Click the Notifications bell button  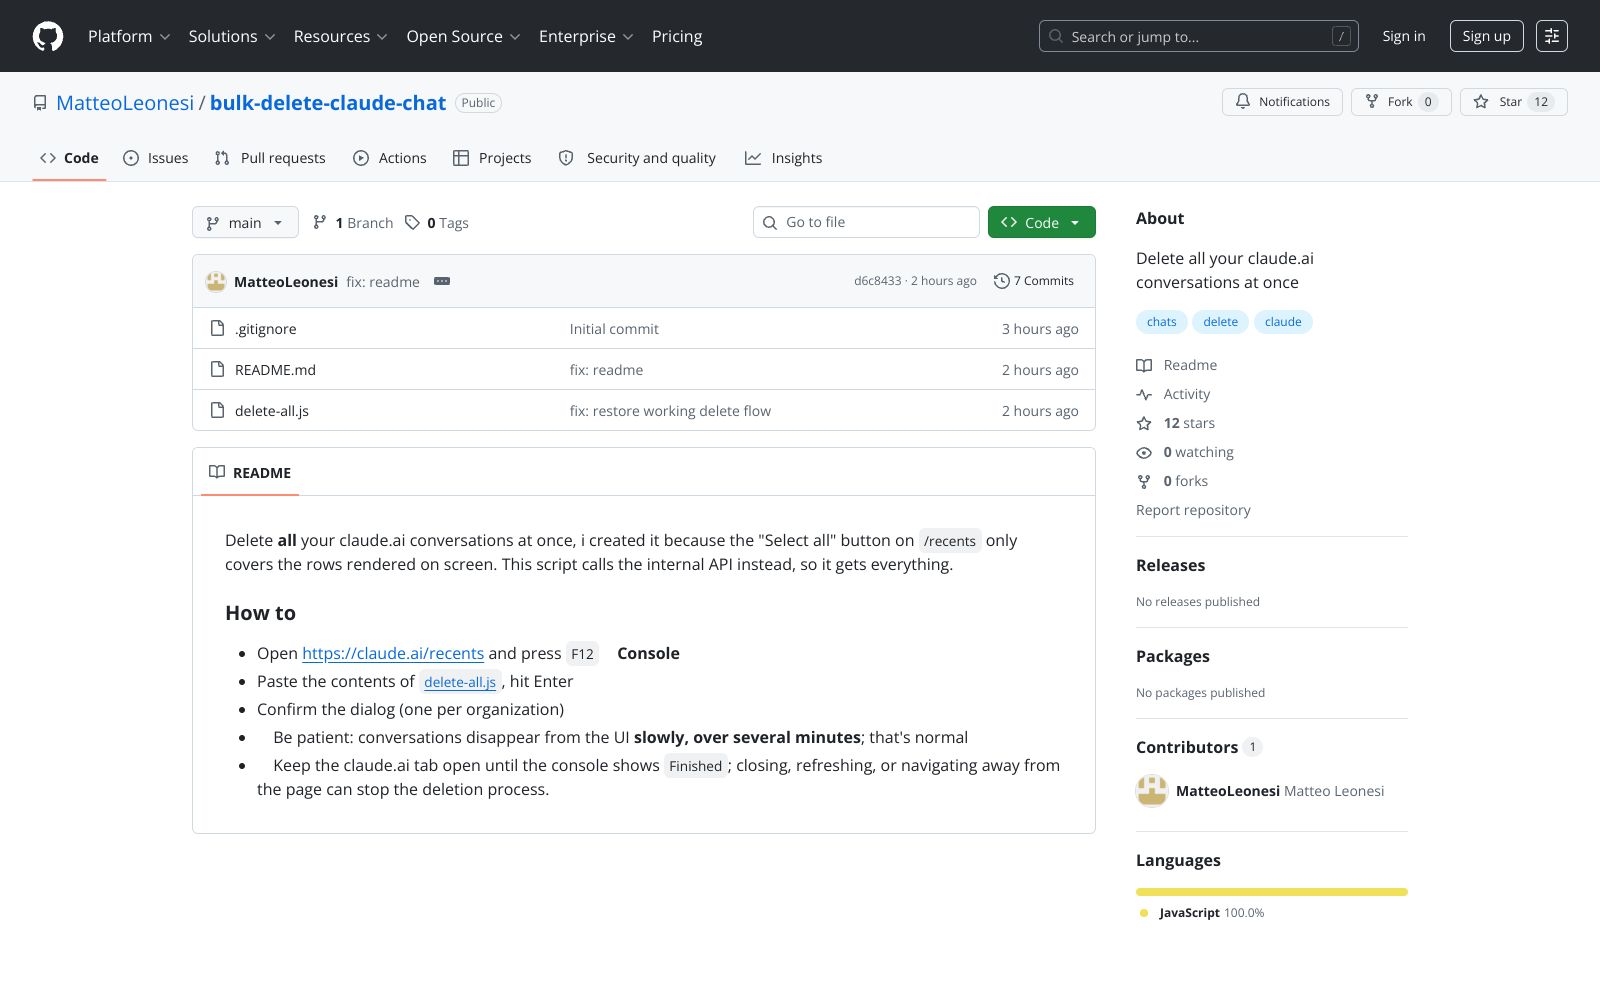[1283, 102]
